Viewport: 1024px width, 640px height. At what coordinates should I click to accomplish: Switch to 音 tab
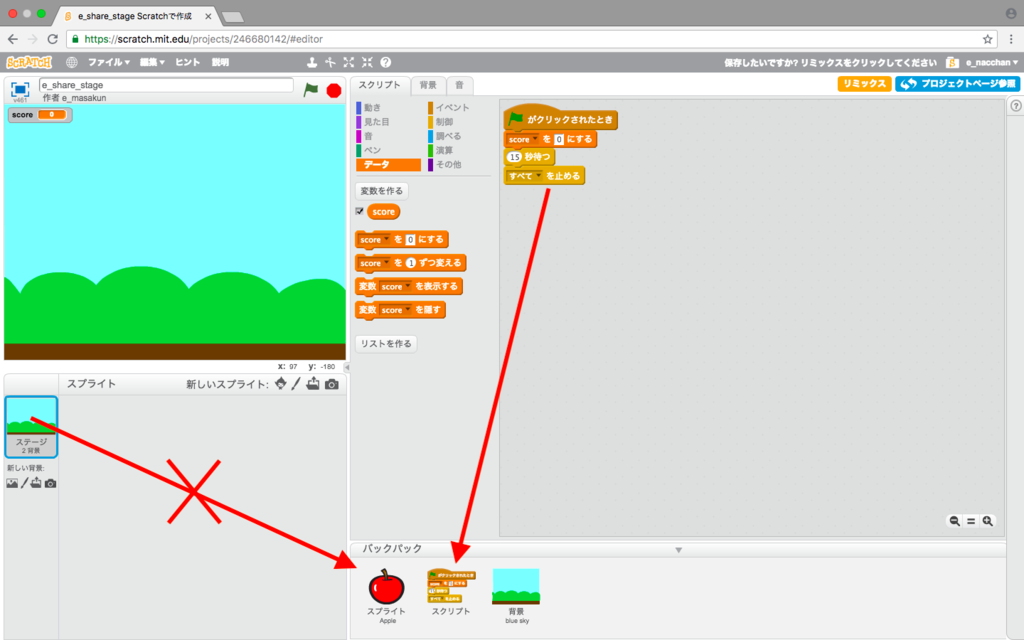459,85
